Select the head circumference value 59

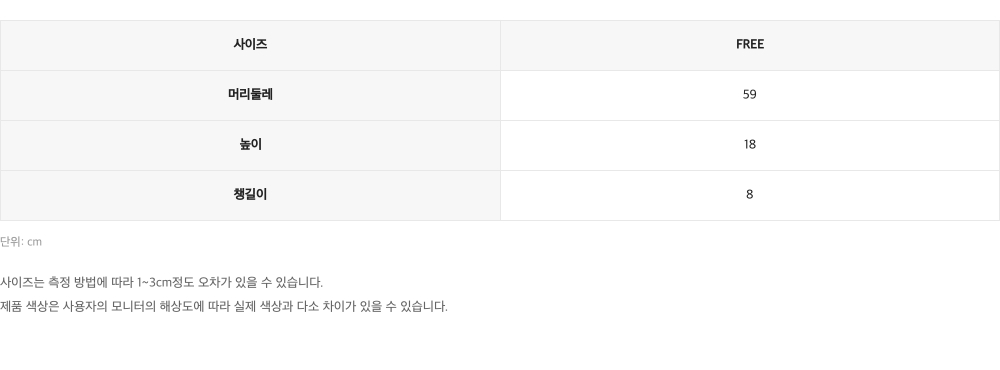(x=749, y=94)
